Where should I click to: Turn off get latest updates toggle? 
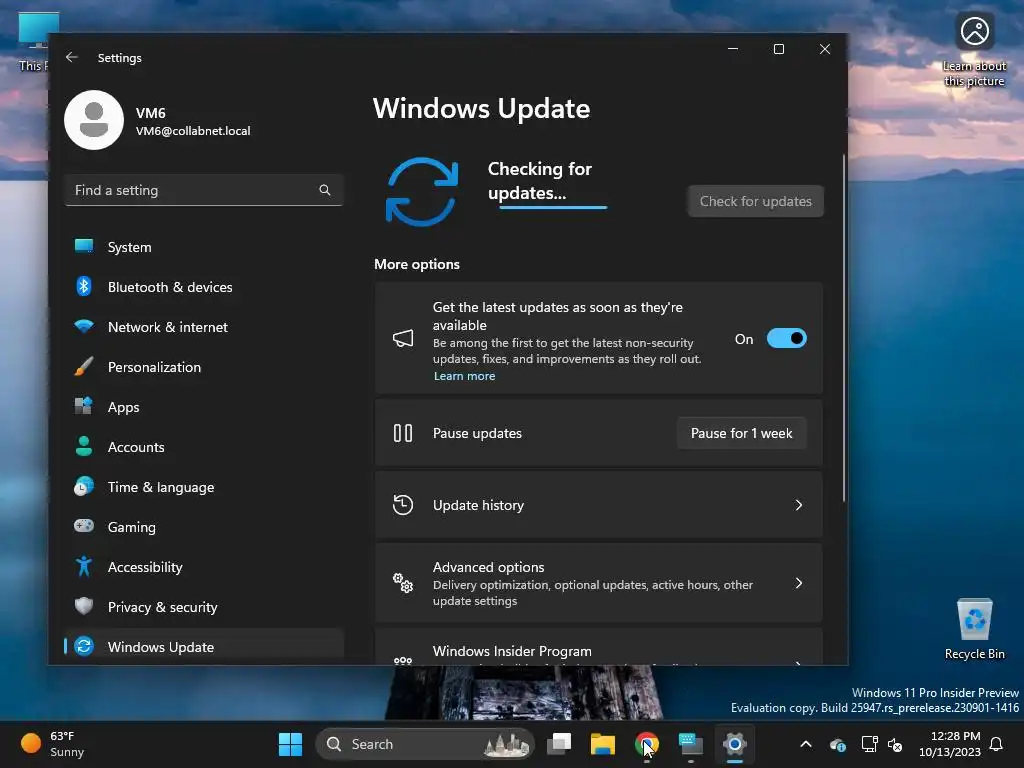(787, 338)
